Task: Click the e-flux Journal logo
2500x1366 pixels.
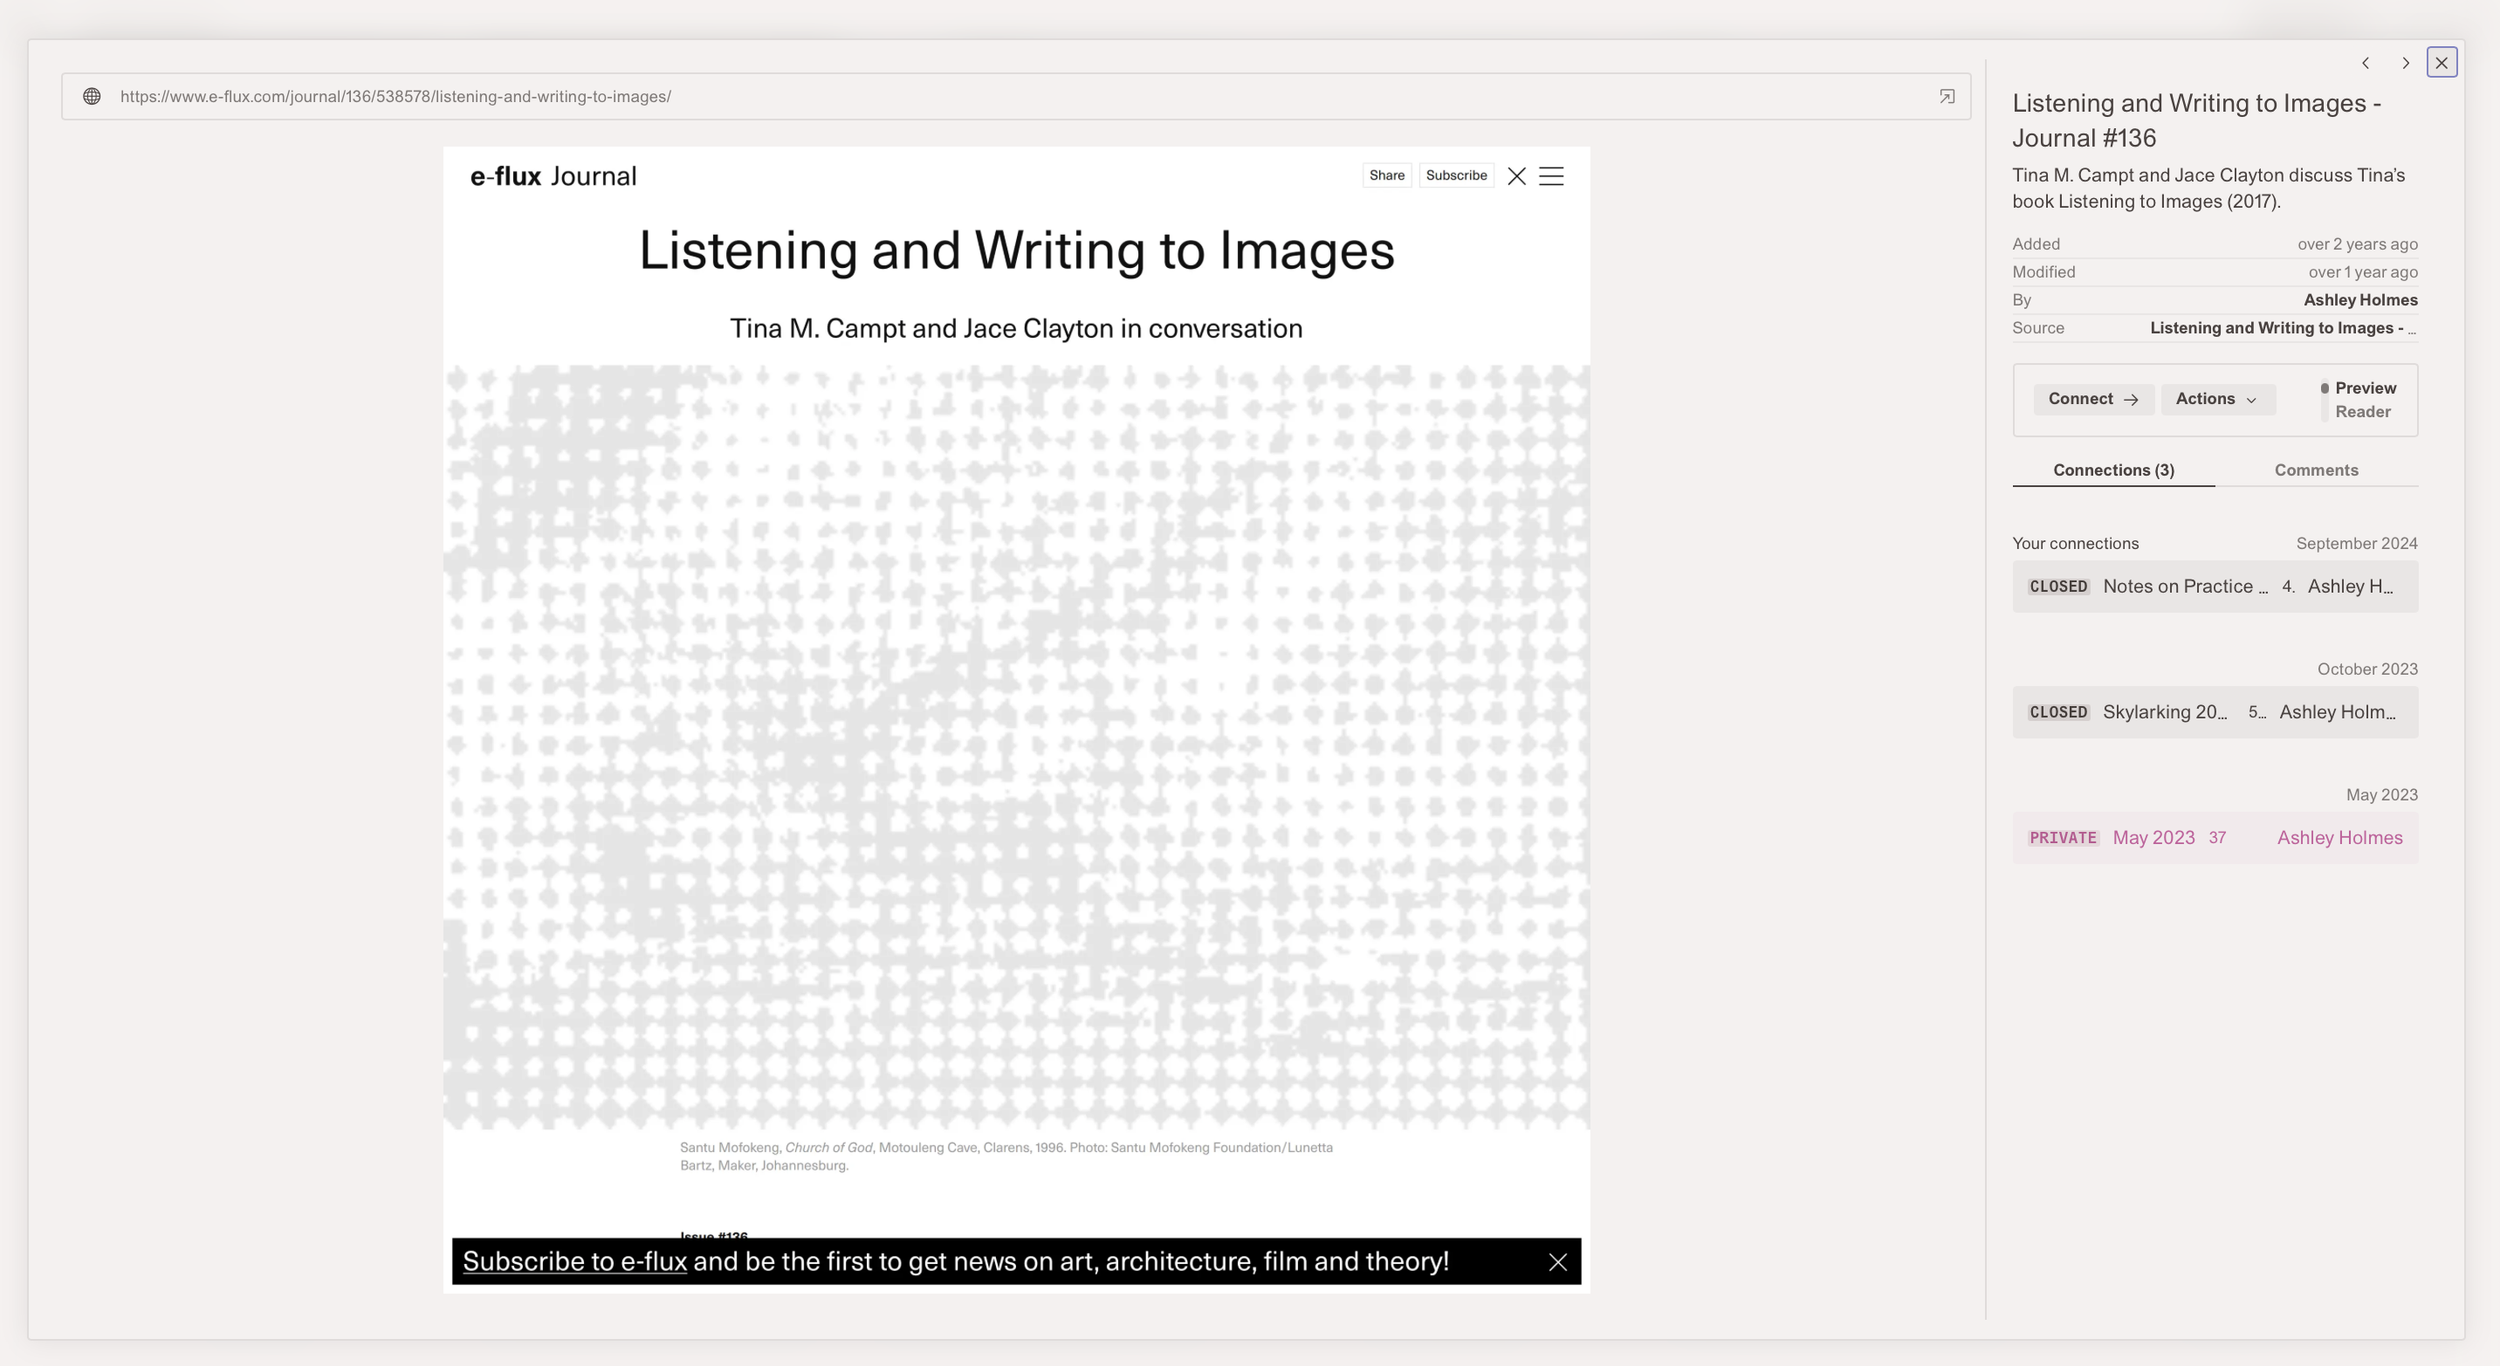Action: tap(553, 175)
